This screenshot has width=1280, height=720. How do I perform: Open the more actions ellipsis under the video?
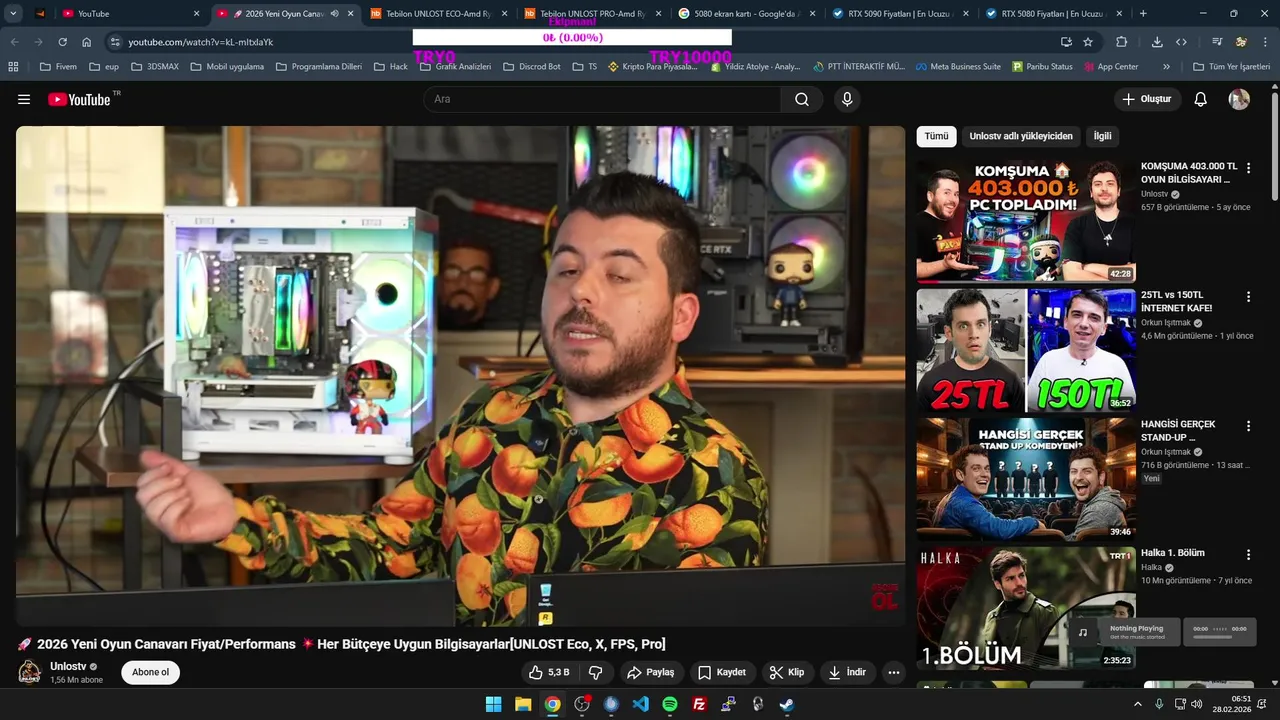[894, 672]
